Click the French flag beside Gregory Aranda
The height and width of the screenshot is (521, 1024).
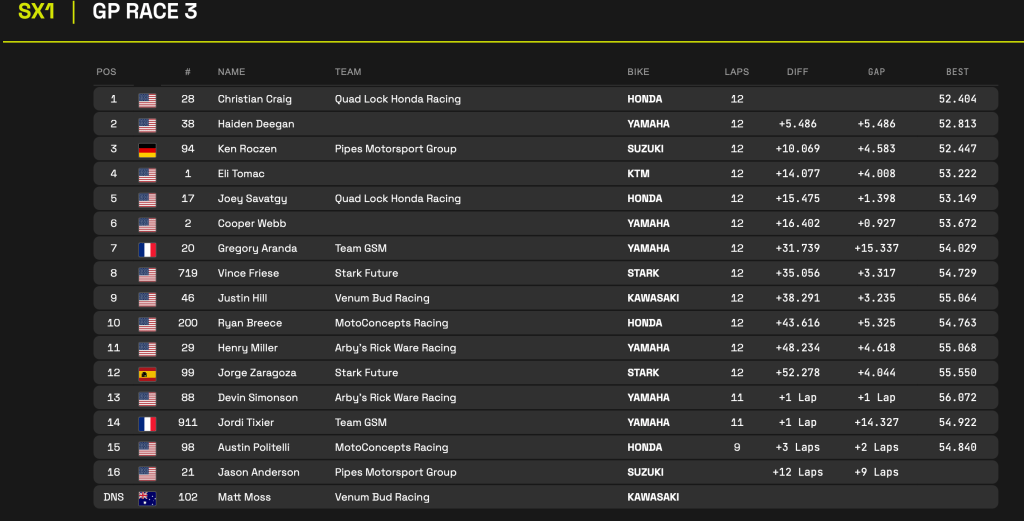[x=148, y=248]
